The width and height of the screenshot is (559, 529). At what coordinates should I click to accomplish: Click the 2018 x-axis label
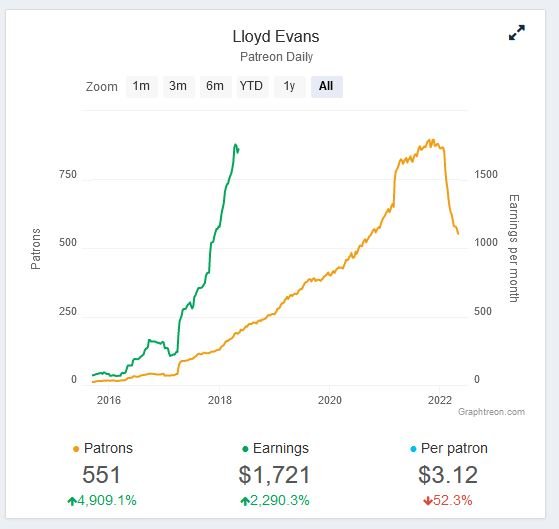pyautogui.click(x=220, y=400)
